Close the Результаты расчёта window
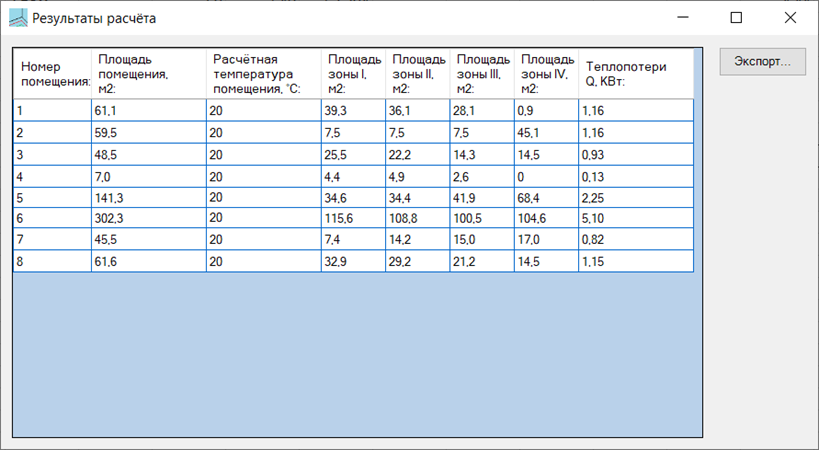Viewport: 819px width, 450px height. point(790,17)
